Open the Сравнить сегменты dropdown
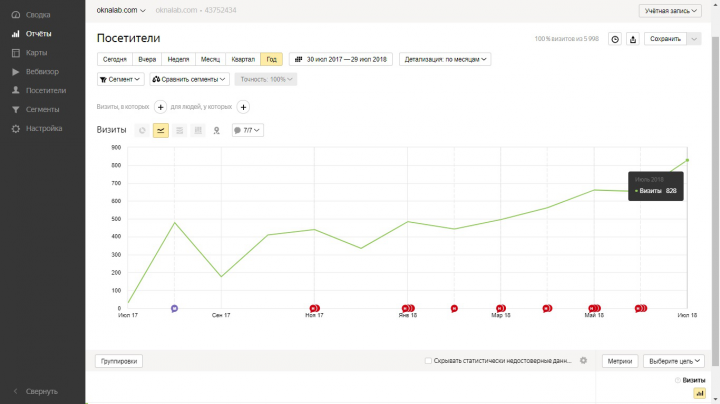This screenshot has height=404, width=720. point(189,79)
